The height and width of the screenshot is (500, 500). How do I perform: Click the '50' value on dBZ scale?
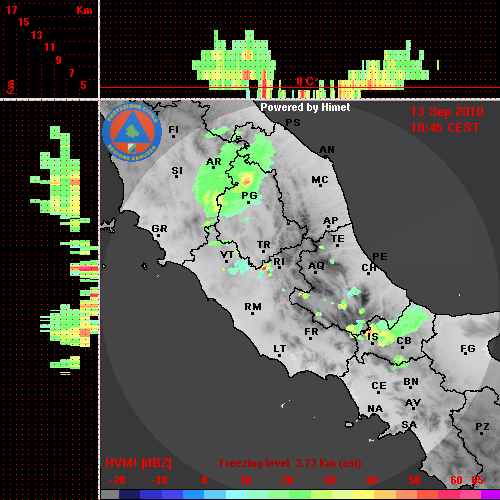(414, 480)
